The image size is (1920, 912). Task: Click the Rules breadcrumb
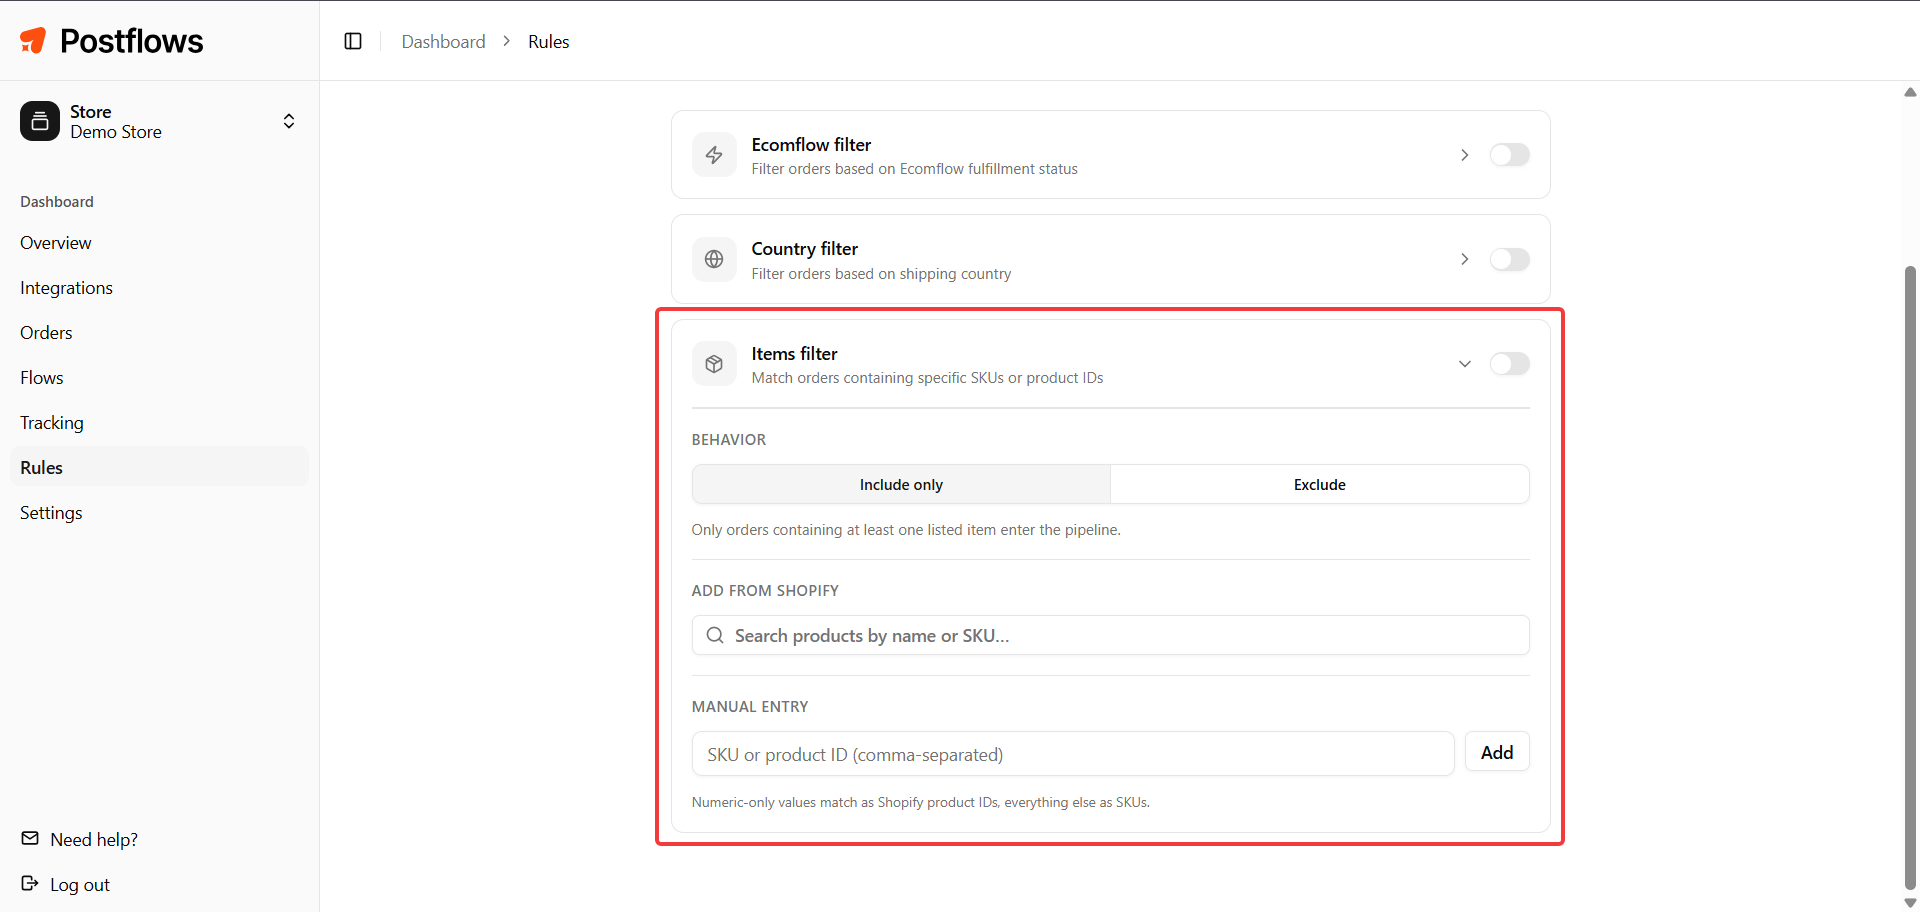point(549,41)
